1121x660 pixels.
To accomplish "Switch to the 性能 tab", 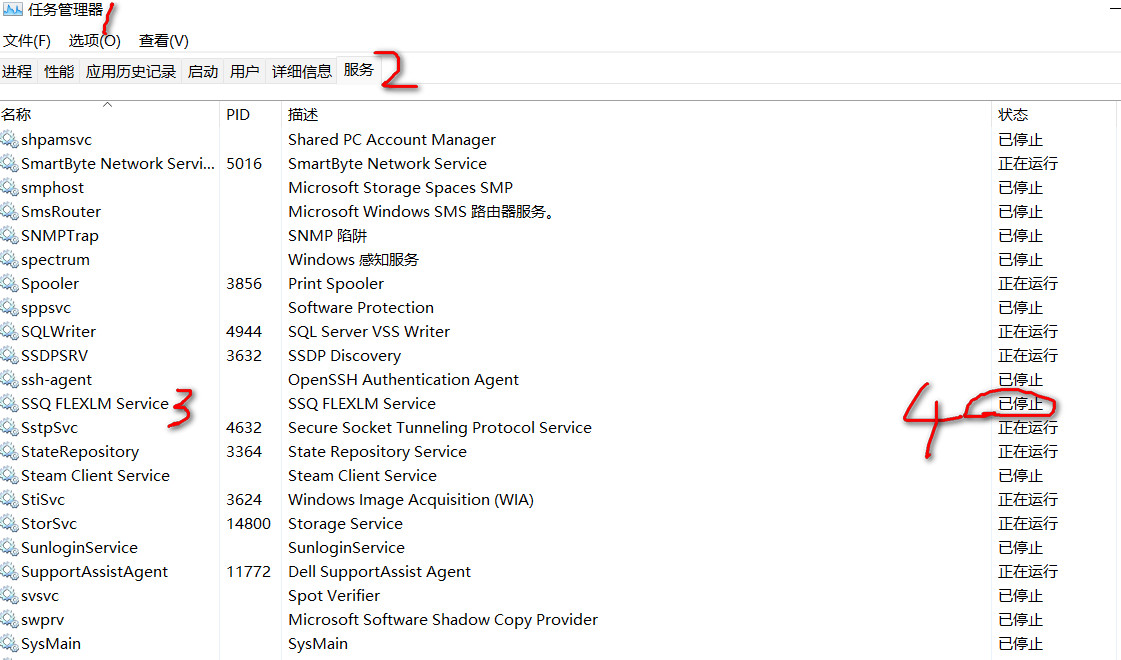I will 59,72.
